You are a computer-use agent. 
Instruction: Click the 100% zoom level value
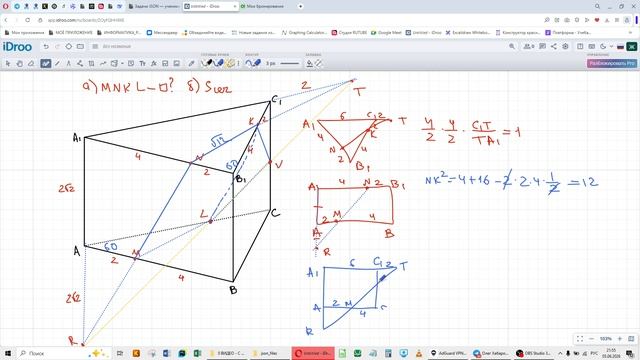pos(605,339)
